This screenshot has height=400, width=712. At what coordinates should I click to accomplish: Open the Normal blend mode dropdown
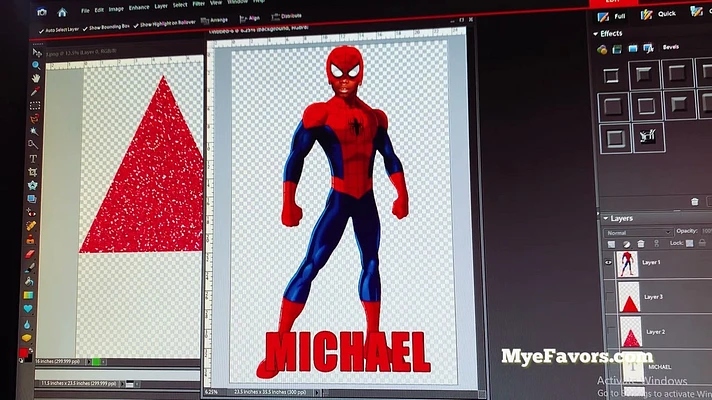pyautogui.click(x=638, y=232)
